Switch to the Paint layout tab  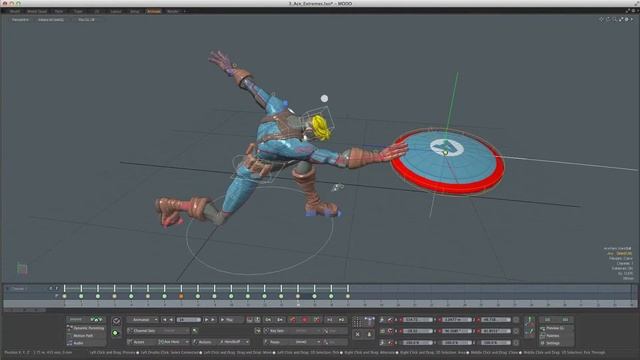[59, 11]
